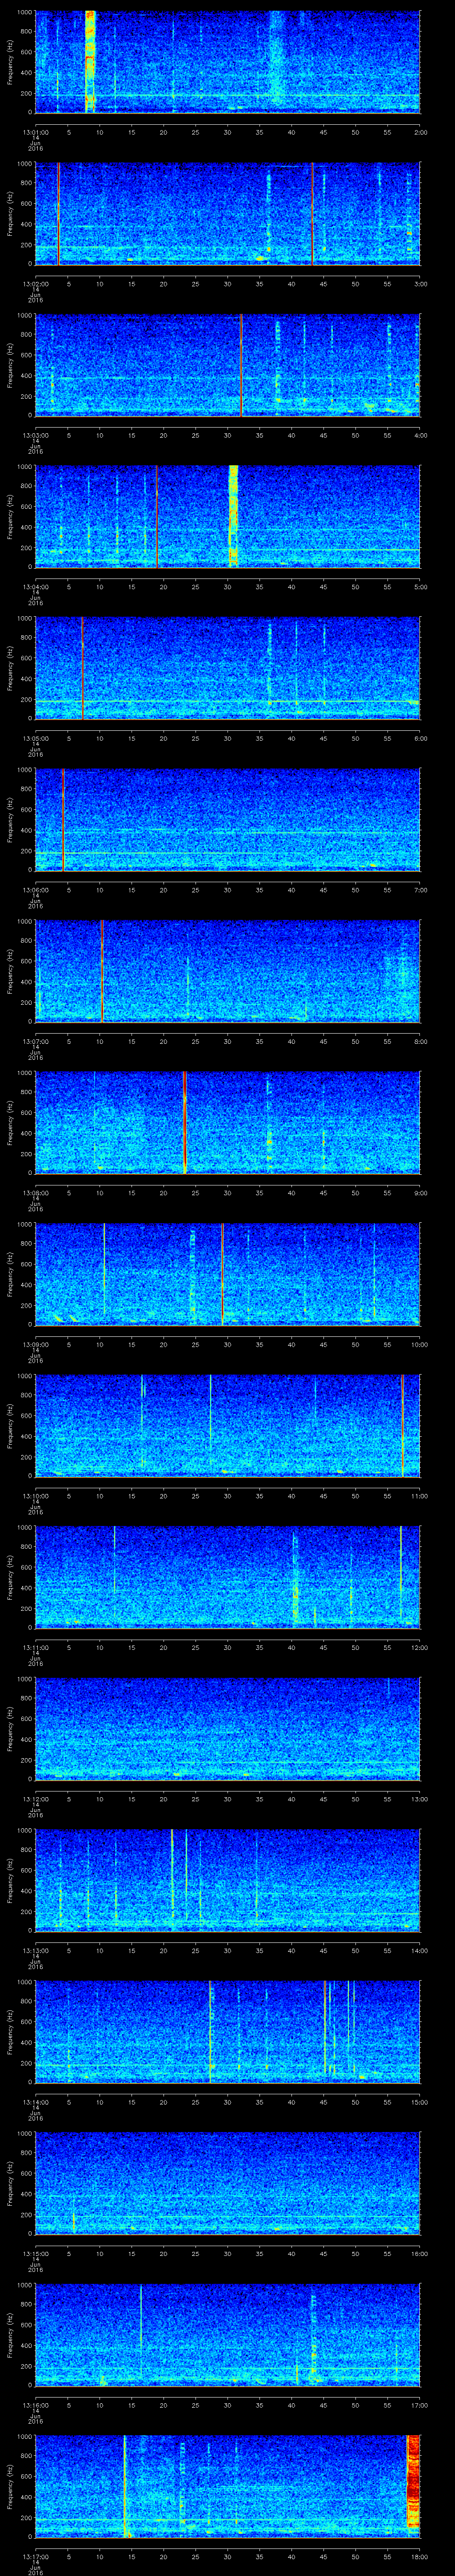The height and width of the screenshot is (2576, 455).
Task: Click the 4:00 end time label
Action: point(420,435)
